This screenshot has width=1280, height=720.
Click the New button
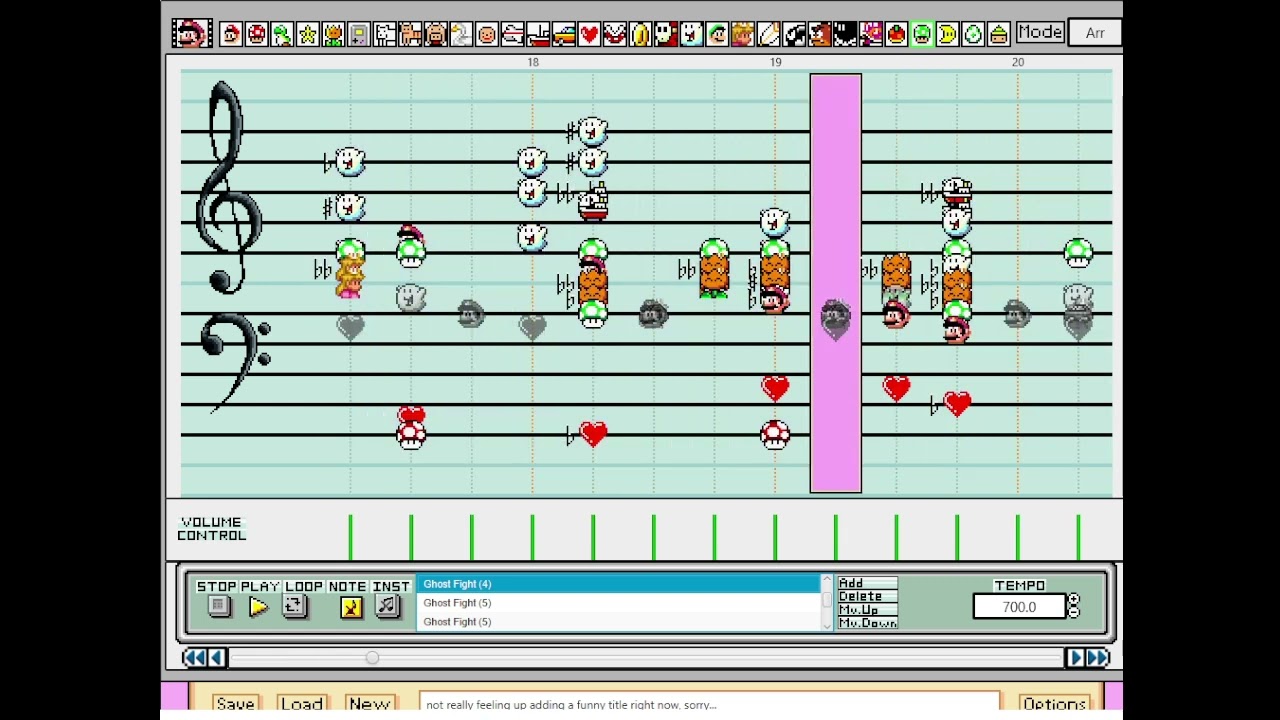(369, 703)
